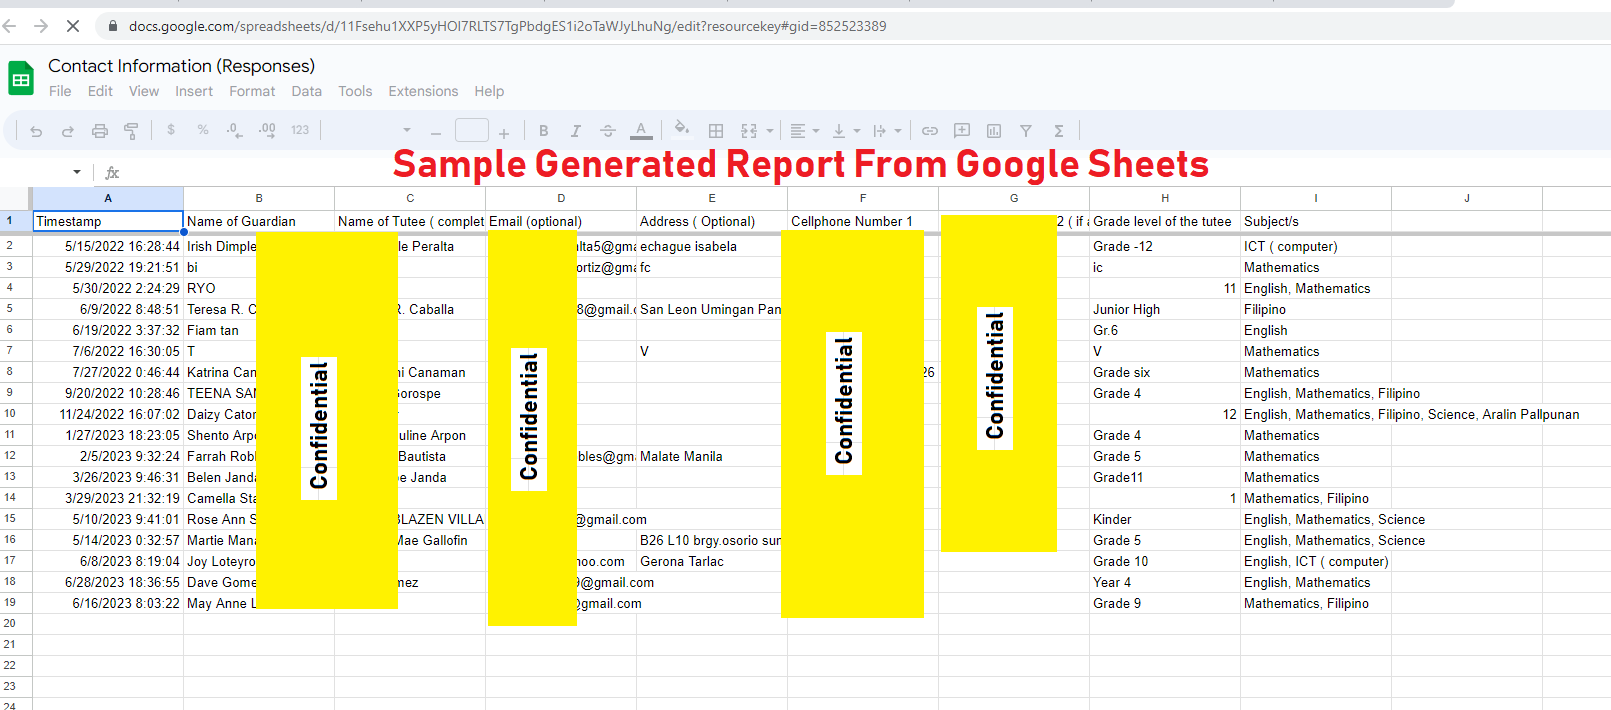Click the site lock icon

pos(113,26)
